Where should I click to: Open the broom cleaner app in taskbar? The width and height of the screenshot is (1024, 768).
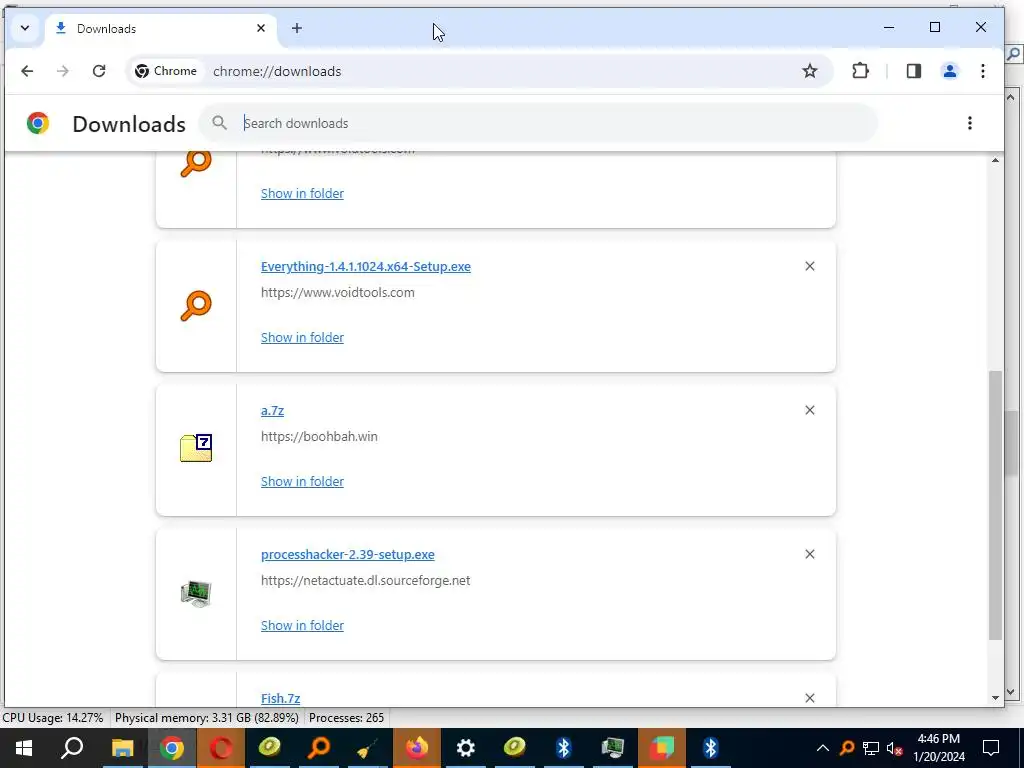coord(368,748)
